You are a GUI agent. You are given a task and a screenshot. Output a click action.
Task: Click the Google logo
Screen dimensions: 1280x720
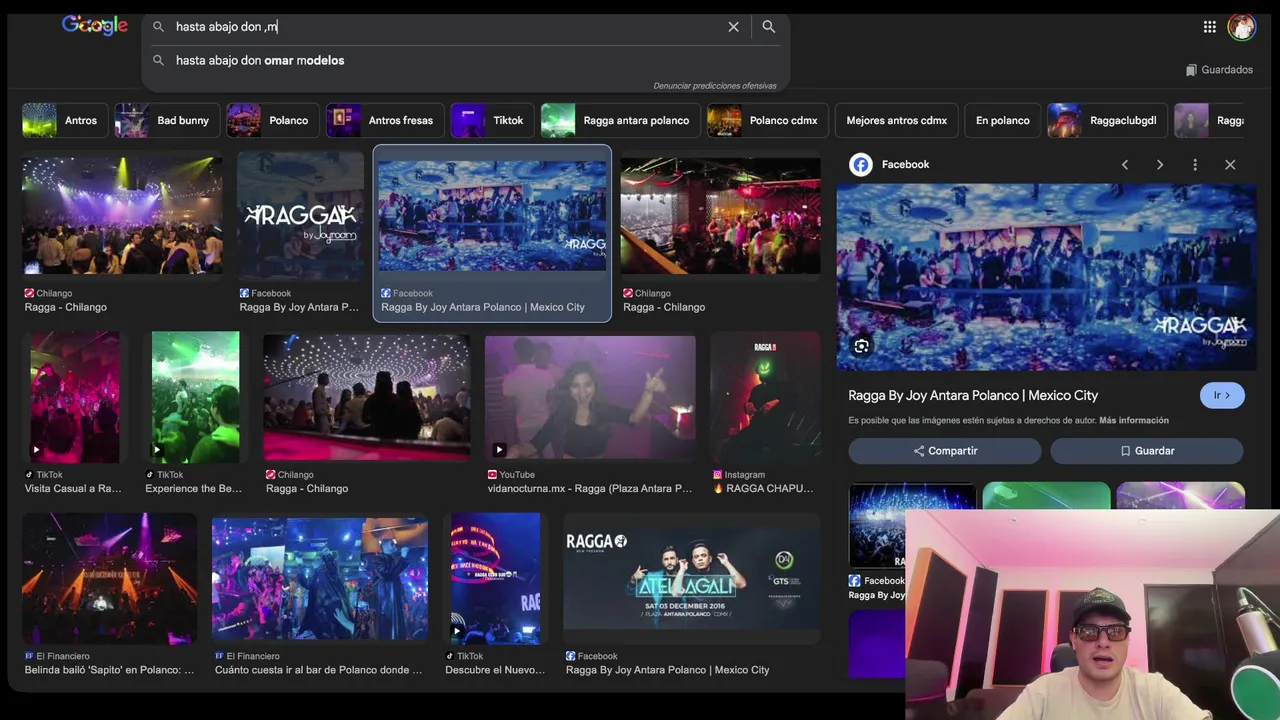(x=95, y=25)
